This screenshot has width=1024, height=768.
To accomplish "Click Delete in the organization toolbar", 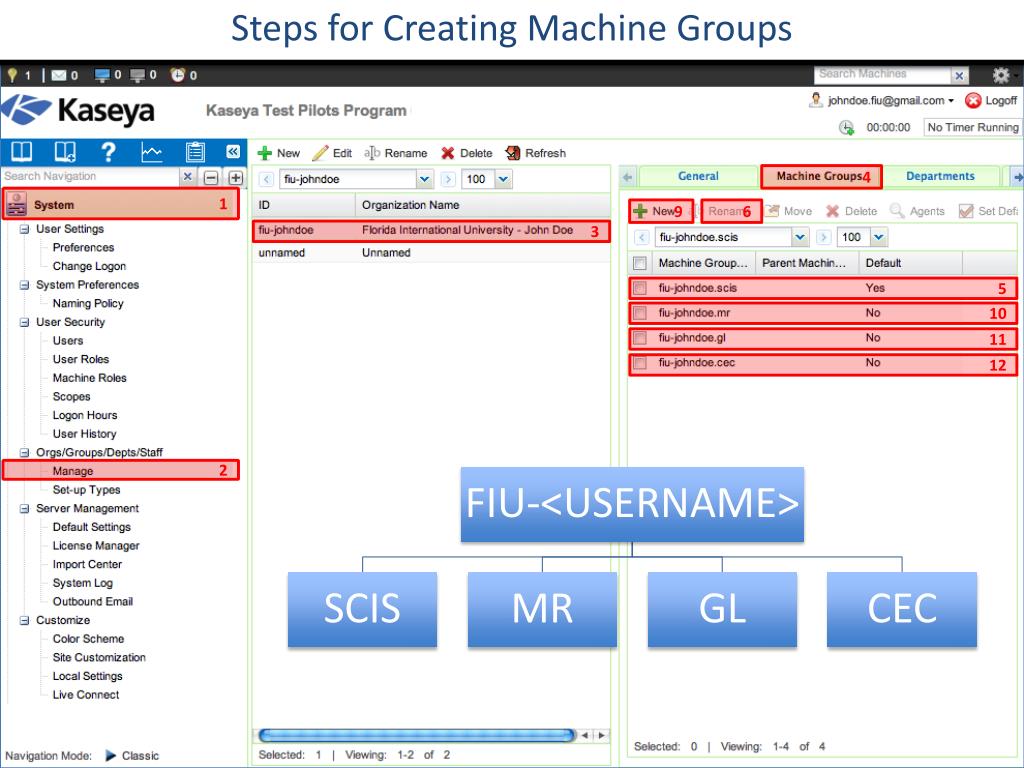I will point(467,153).
